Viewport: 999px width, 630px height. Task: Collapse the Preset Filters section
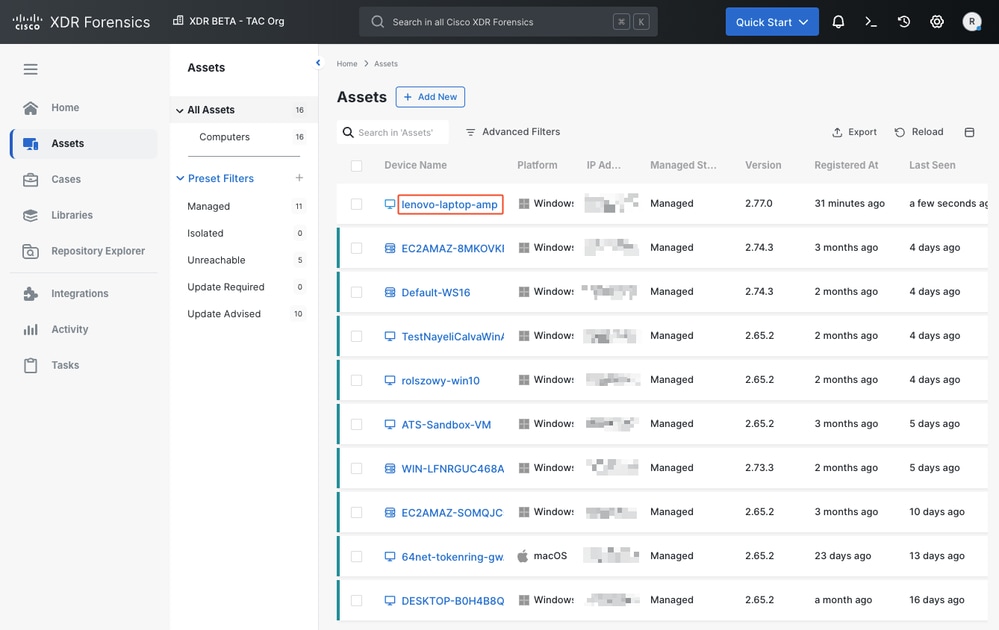click(x=180, y=179)
